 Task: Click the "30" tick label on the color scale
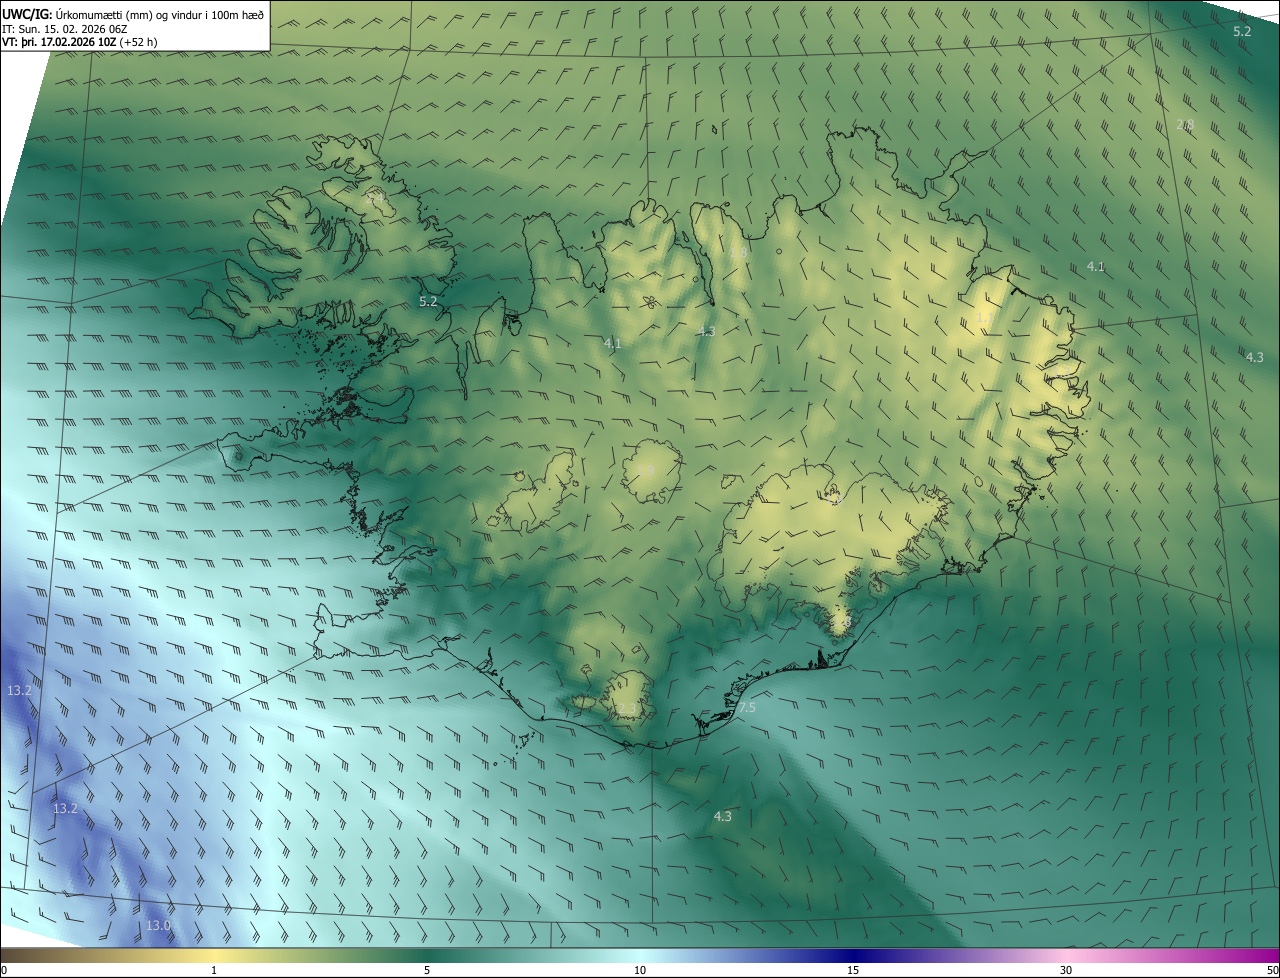coord(1066,970)
